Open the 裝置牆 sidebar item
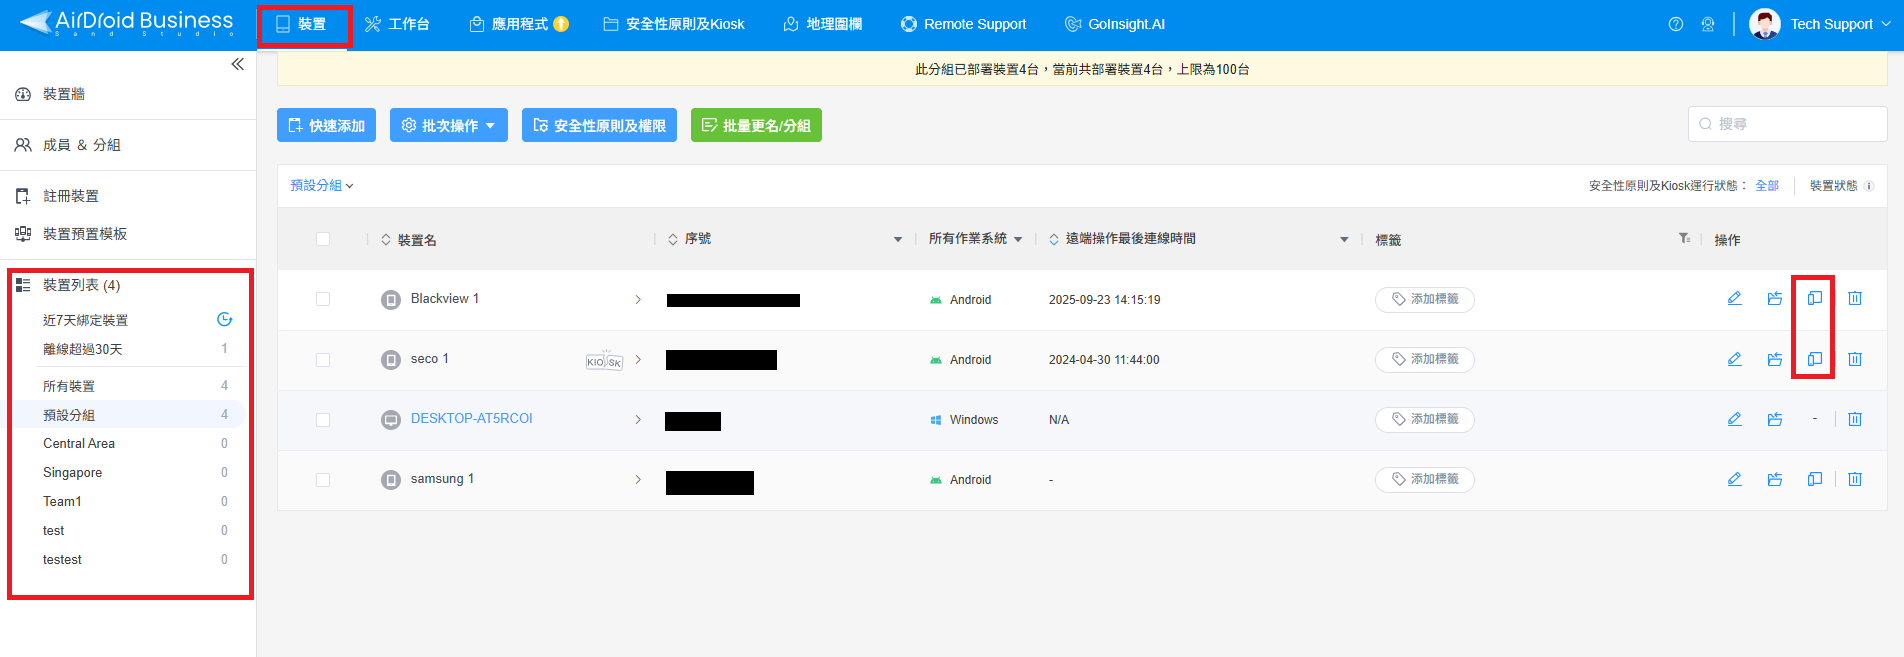 [64, 94]
